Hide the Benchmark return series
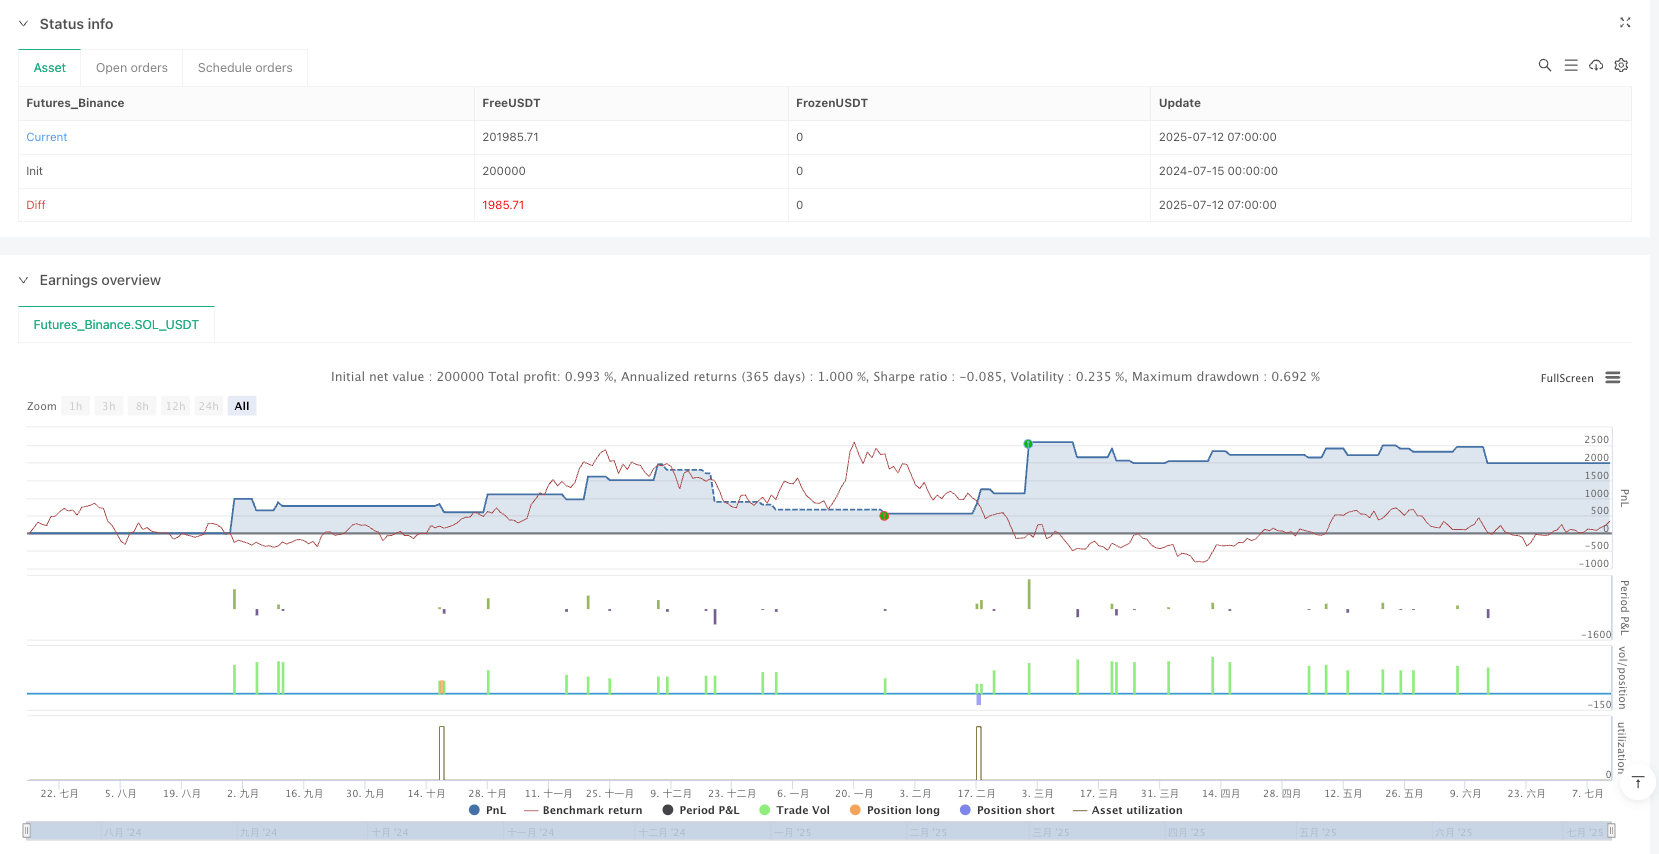Screen dimensions: 1659x854 (x=583, y=810)
